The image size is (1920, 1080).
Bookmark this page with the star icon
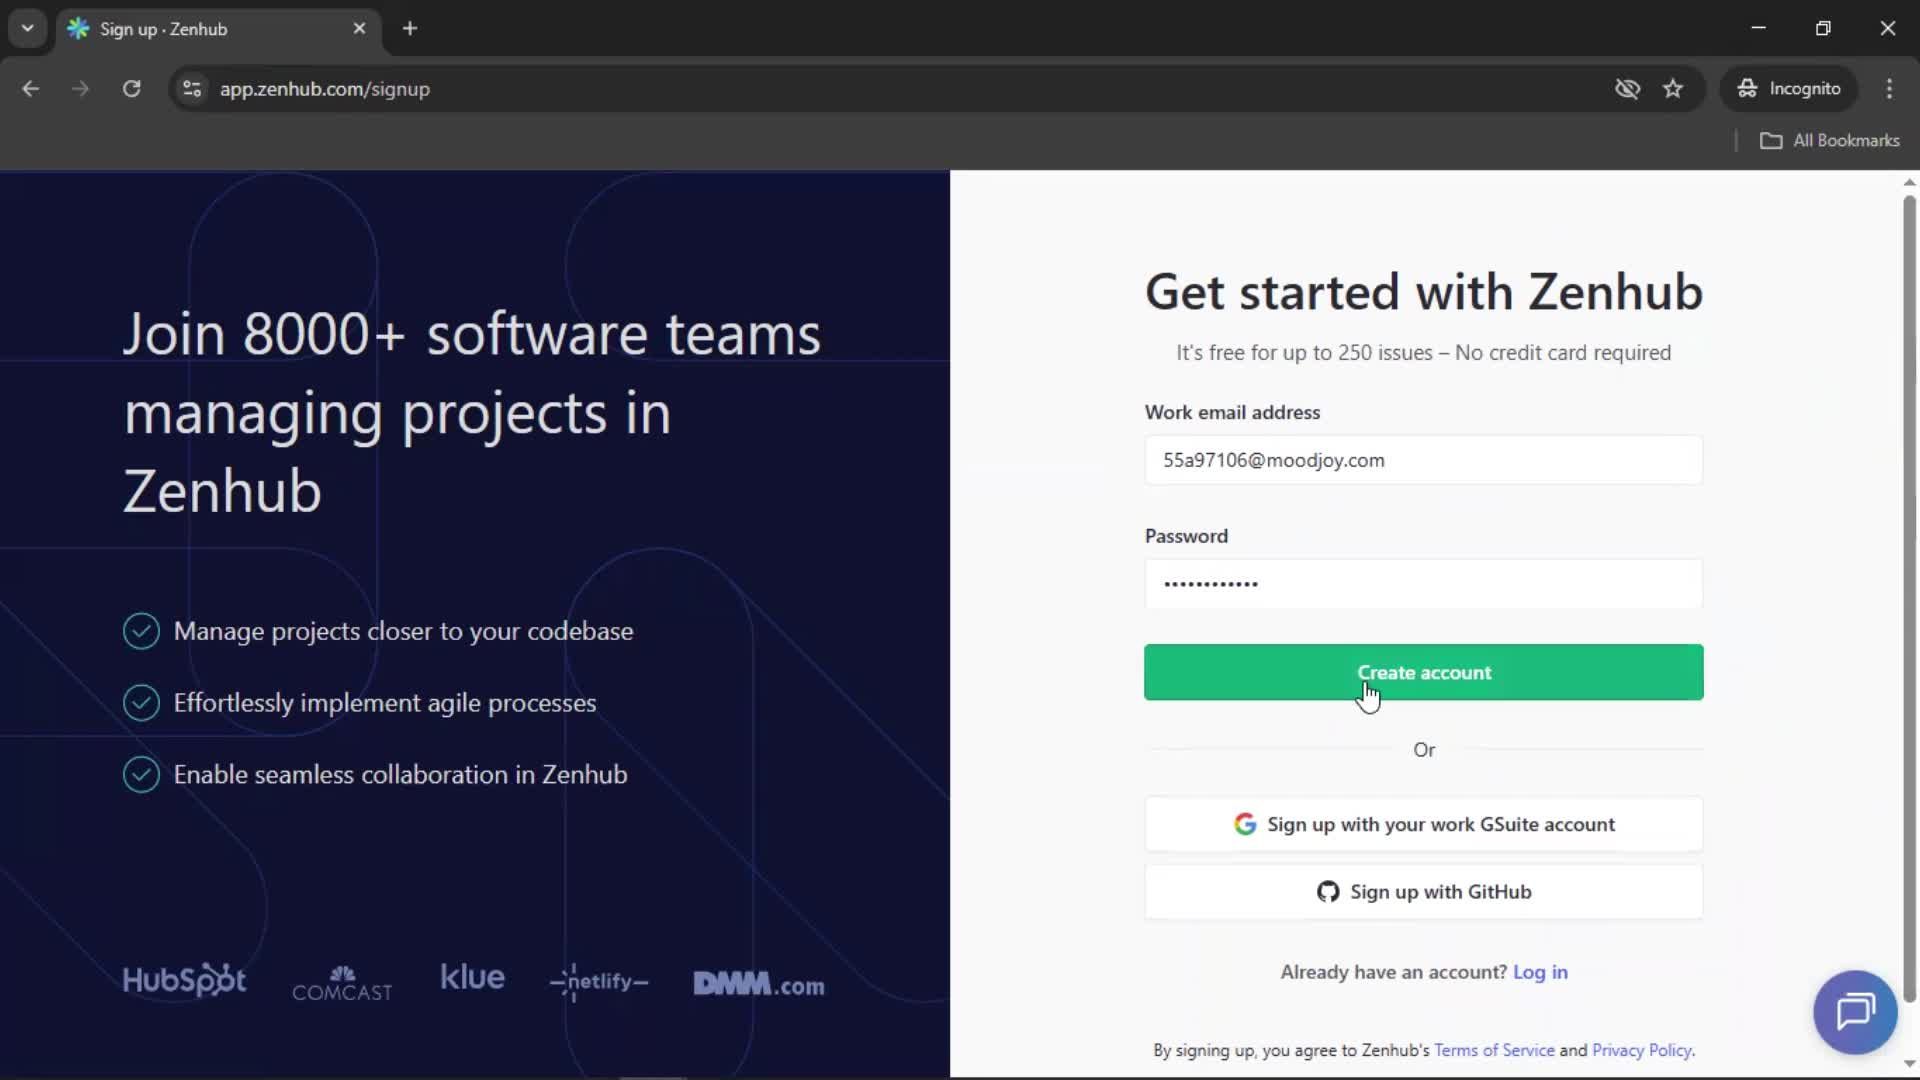click(1674, 89)
